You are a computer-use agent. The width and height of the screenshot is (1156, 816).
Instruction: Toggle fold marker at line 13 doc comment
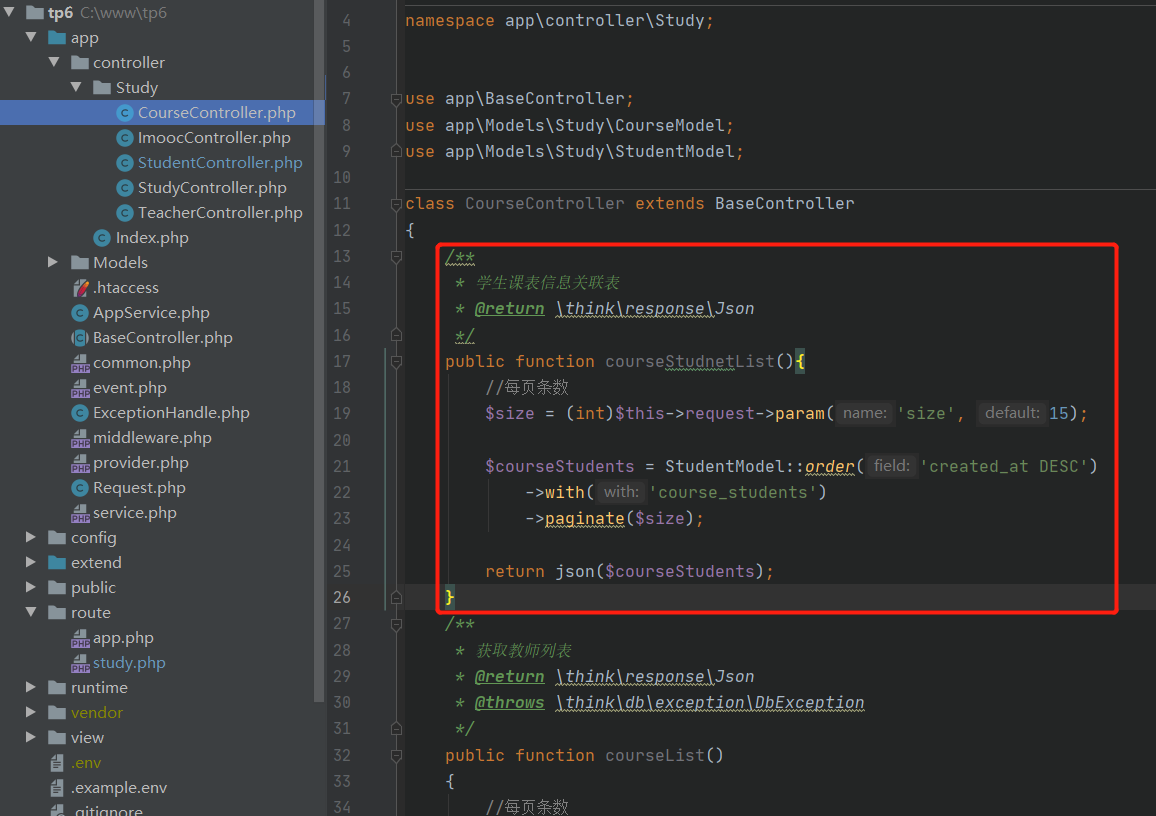pos(397,257)
